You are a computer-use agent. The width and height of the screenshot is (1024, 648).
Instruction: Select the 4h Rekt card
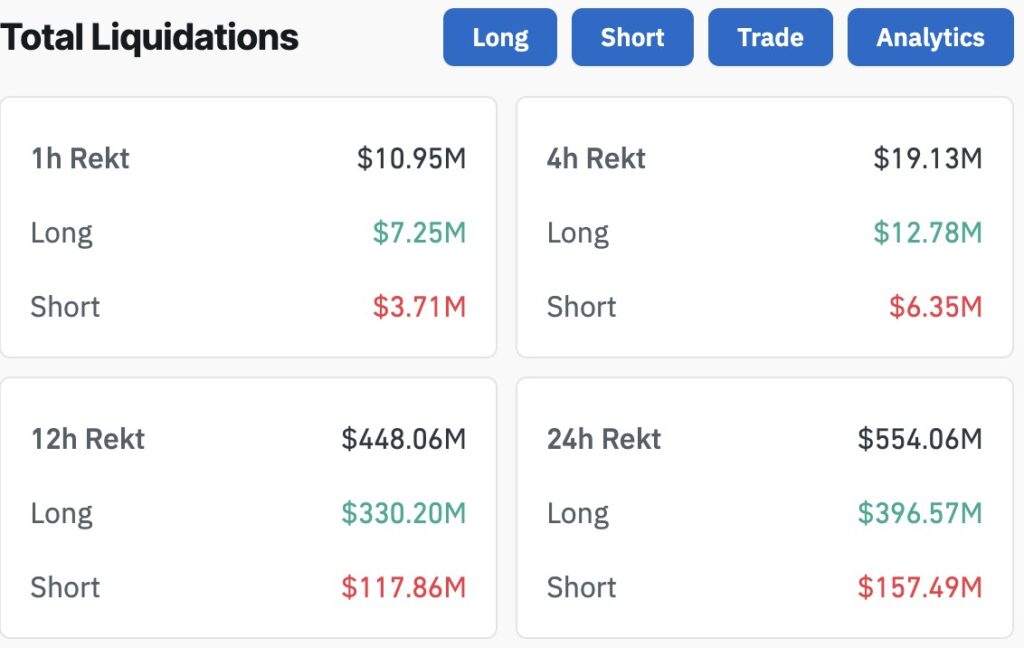765,227
